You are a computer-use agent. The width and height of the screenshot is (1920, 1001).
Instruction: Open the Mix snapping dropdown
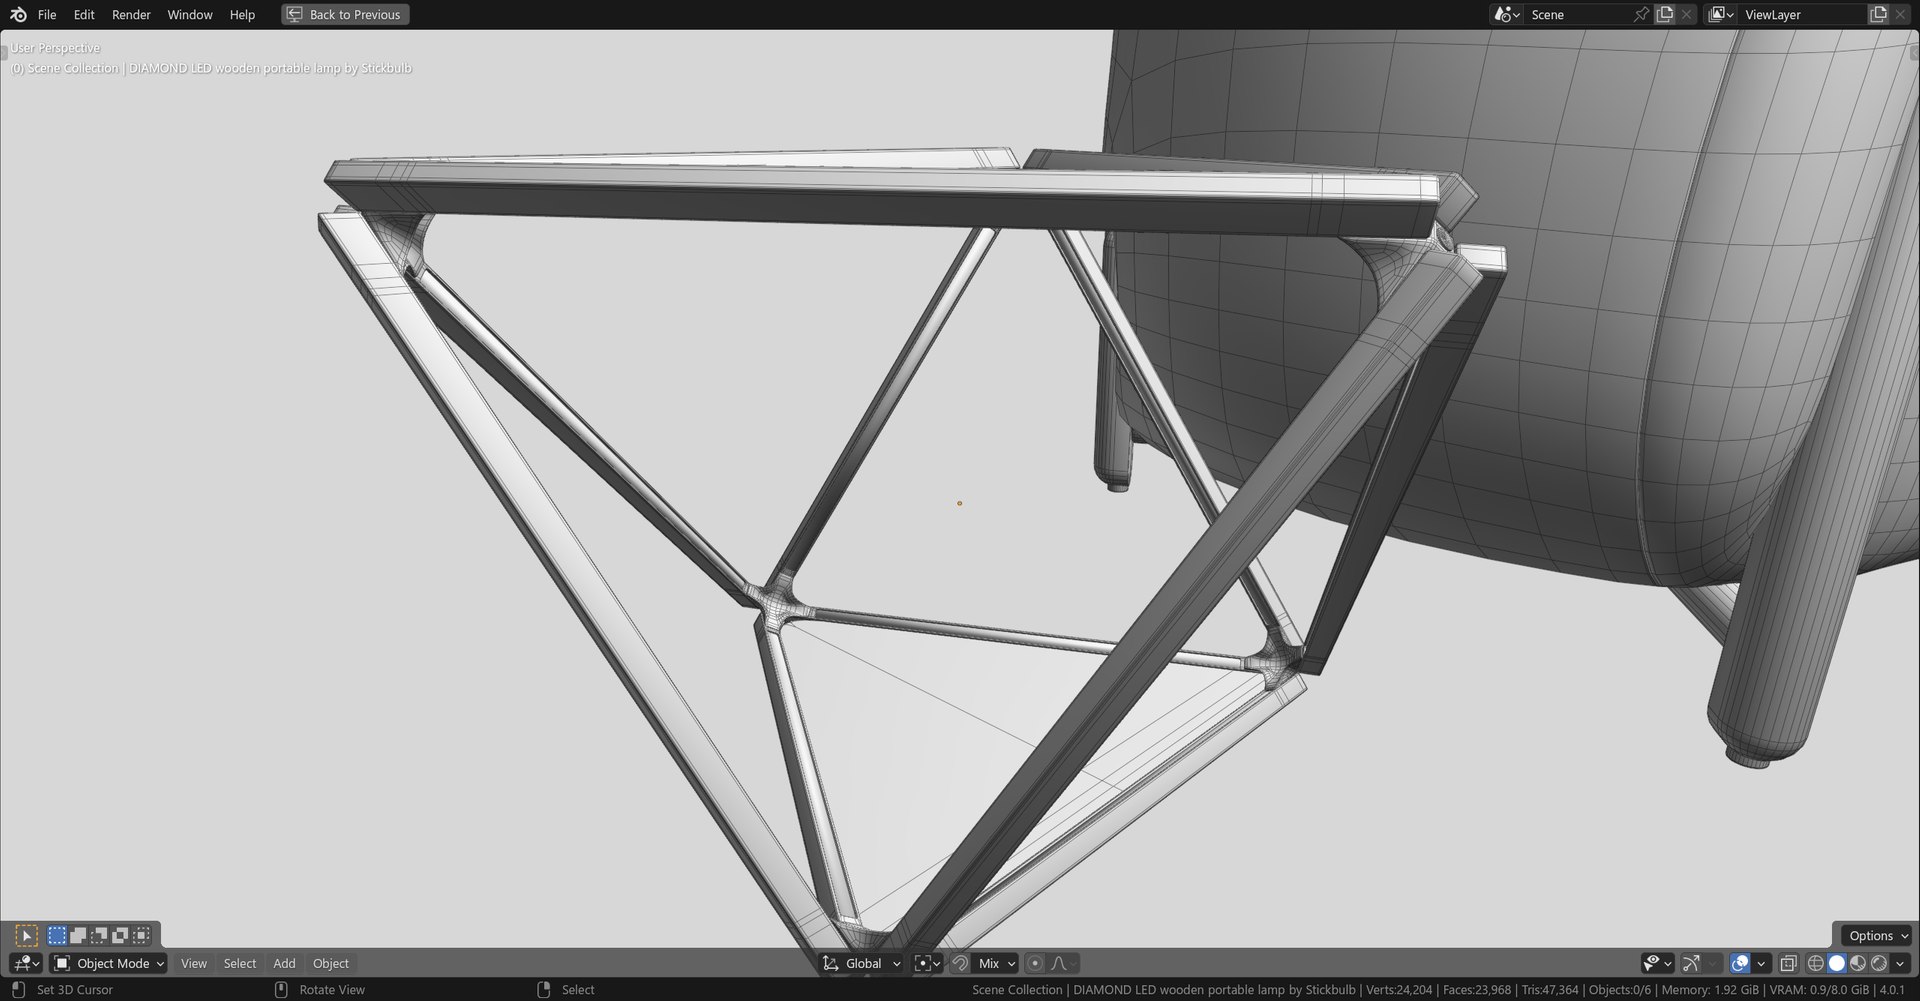(995, 963)
